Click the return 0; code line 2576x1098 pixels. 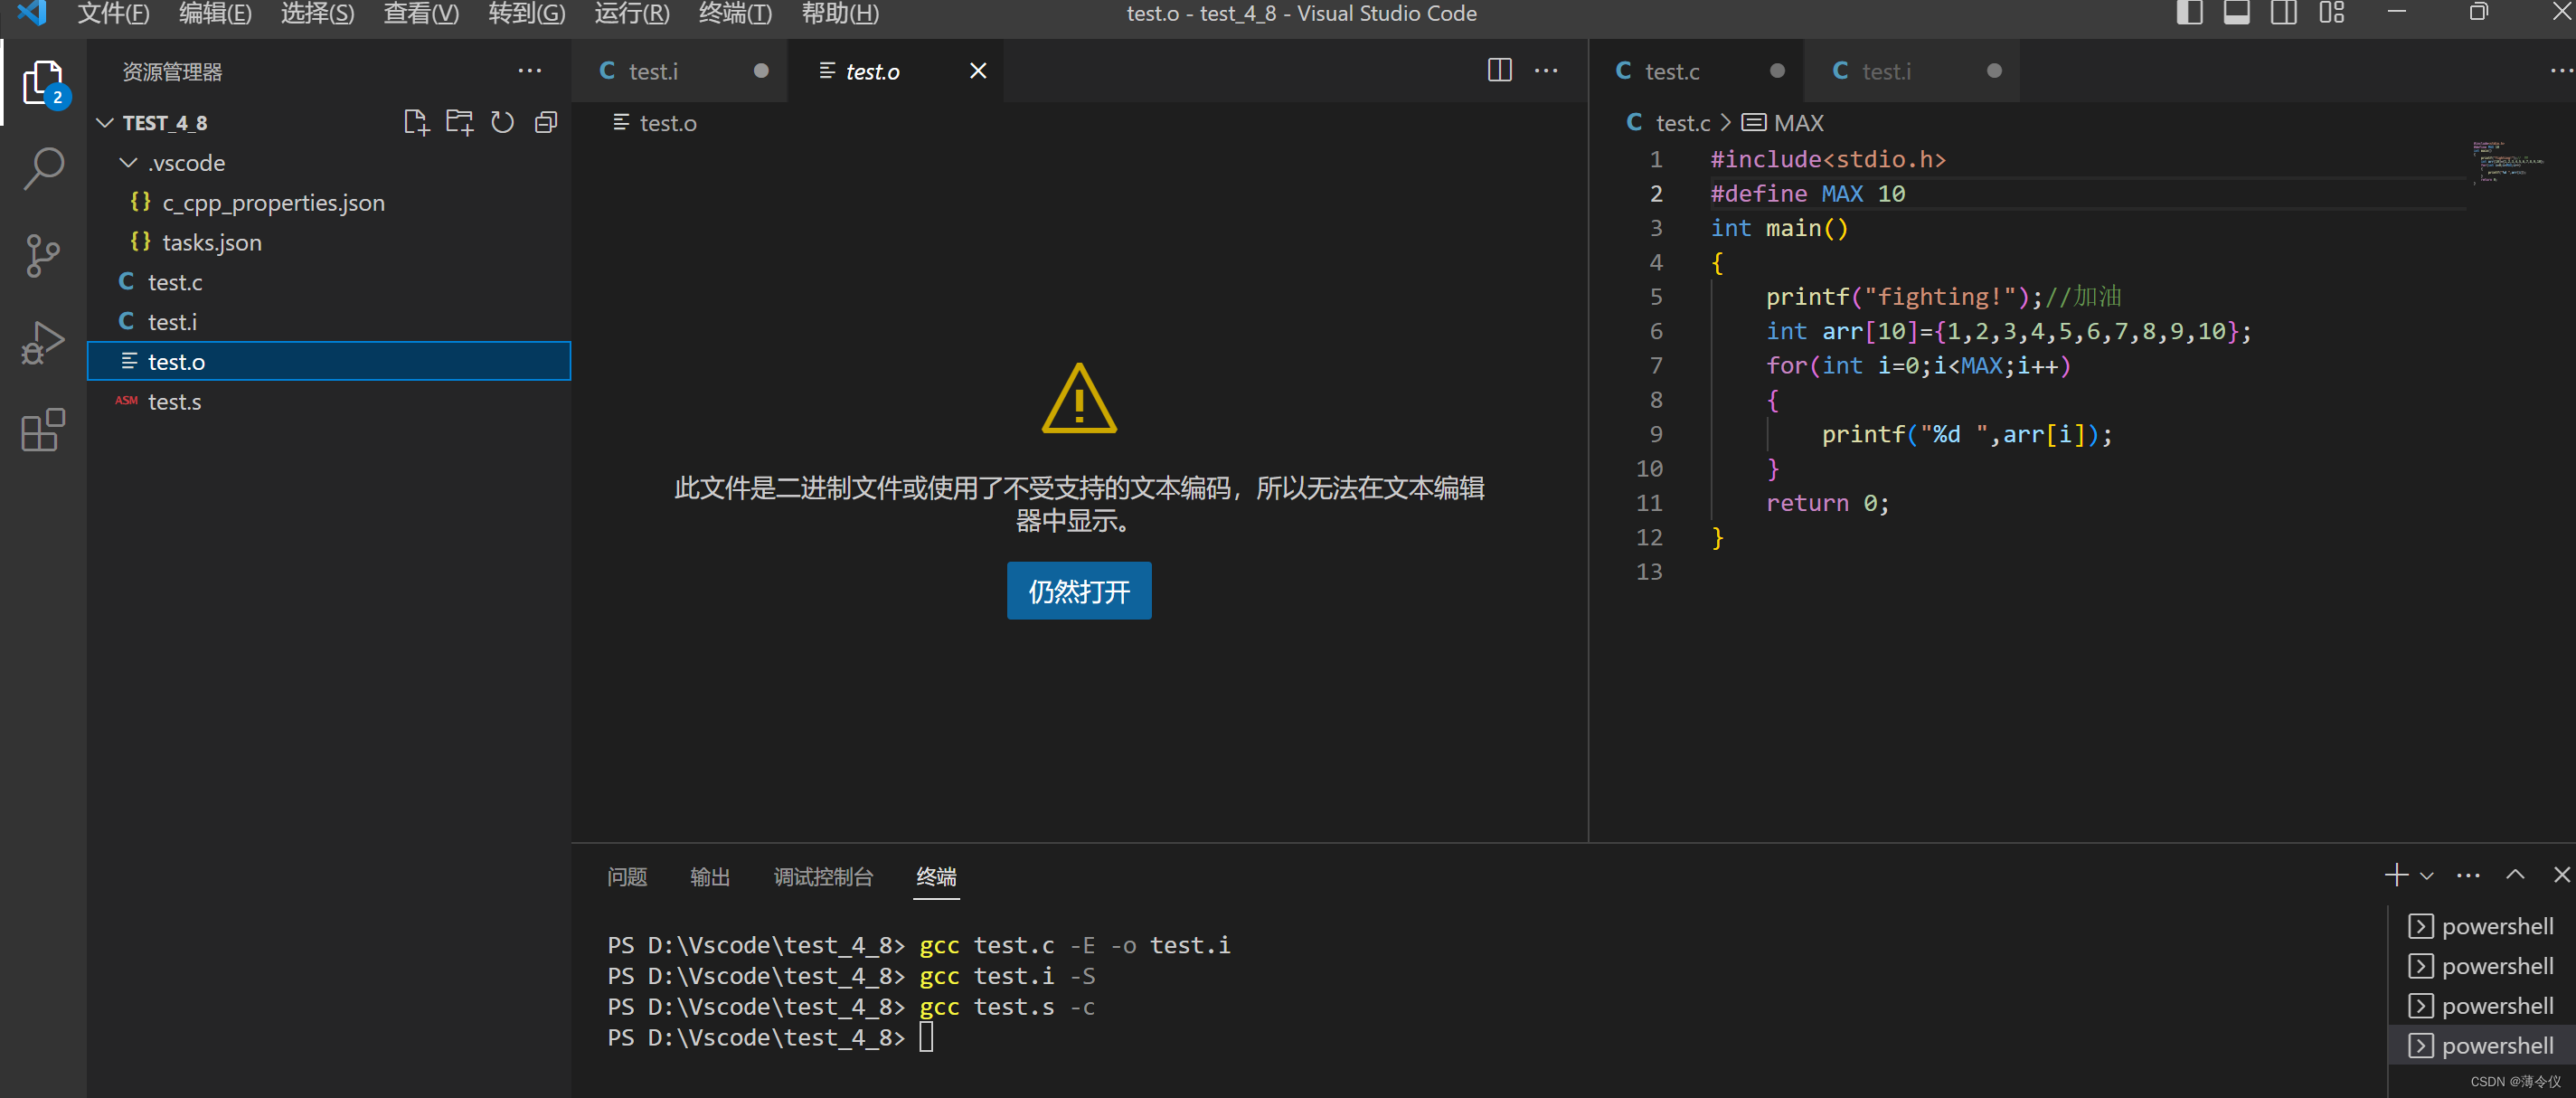(x=1827, y=503)
